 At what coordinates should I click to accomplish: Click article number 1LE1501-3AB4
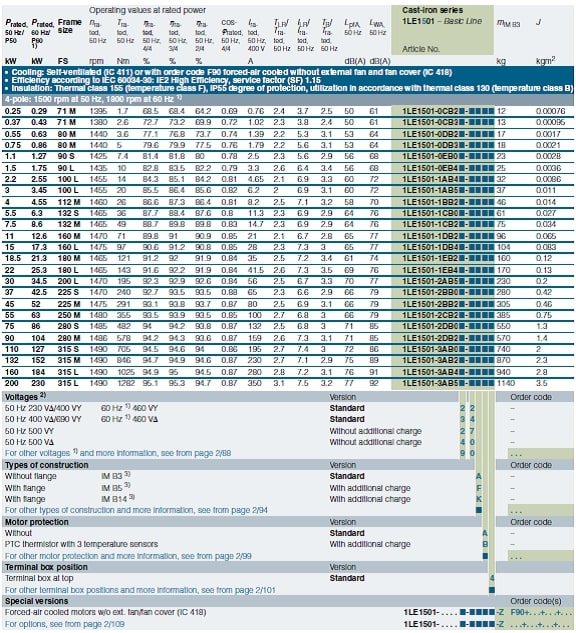click(430, 372)
